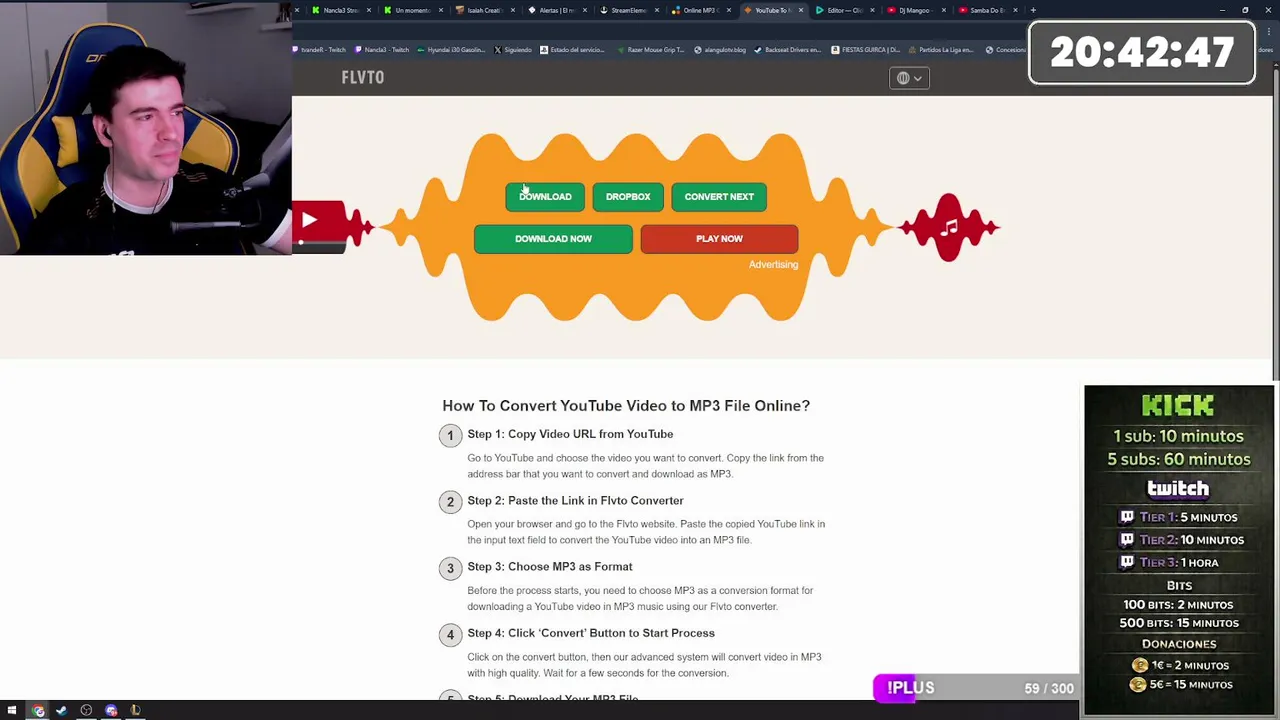Open the Backseat Drivers bookmark
Screen dimensions: 1280x720
point(788,50)
